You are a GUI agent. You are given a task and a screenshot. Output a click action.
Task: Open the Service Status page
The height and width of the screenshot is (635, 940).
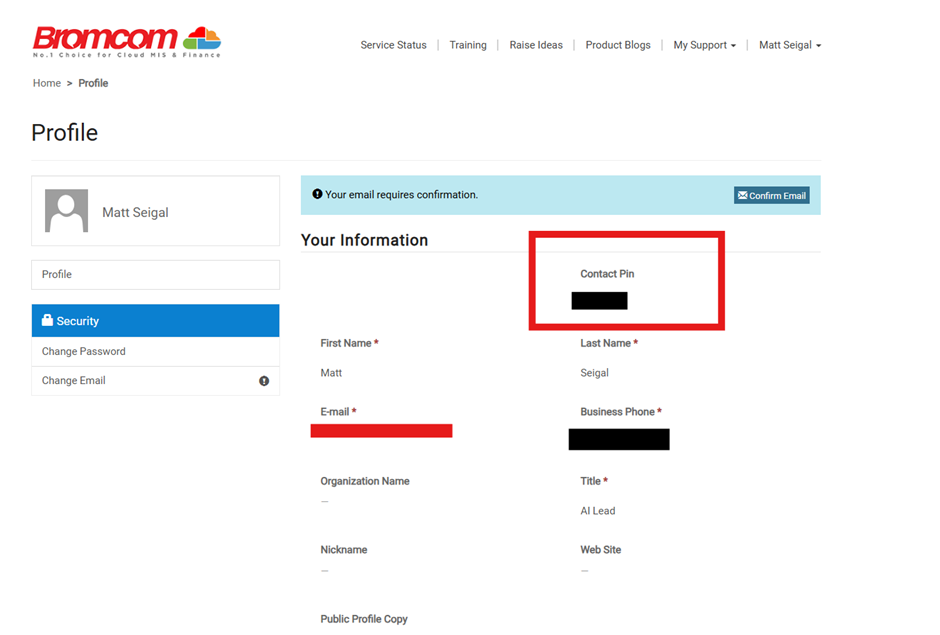click(x=393, y=45)
